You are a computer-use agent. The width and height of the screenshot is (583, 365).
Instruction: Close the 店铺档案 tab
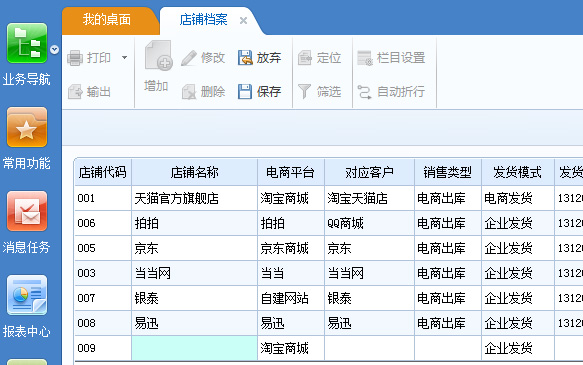[x=243, y=20]
